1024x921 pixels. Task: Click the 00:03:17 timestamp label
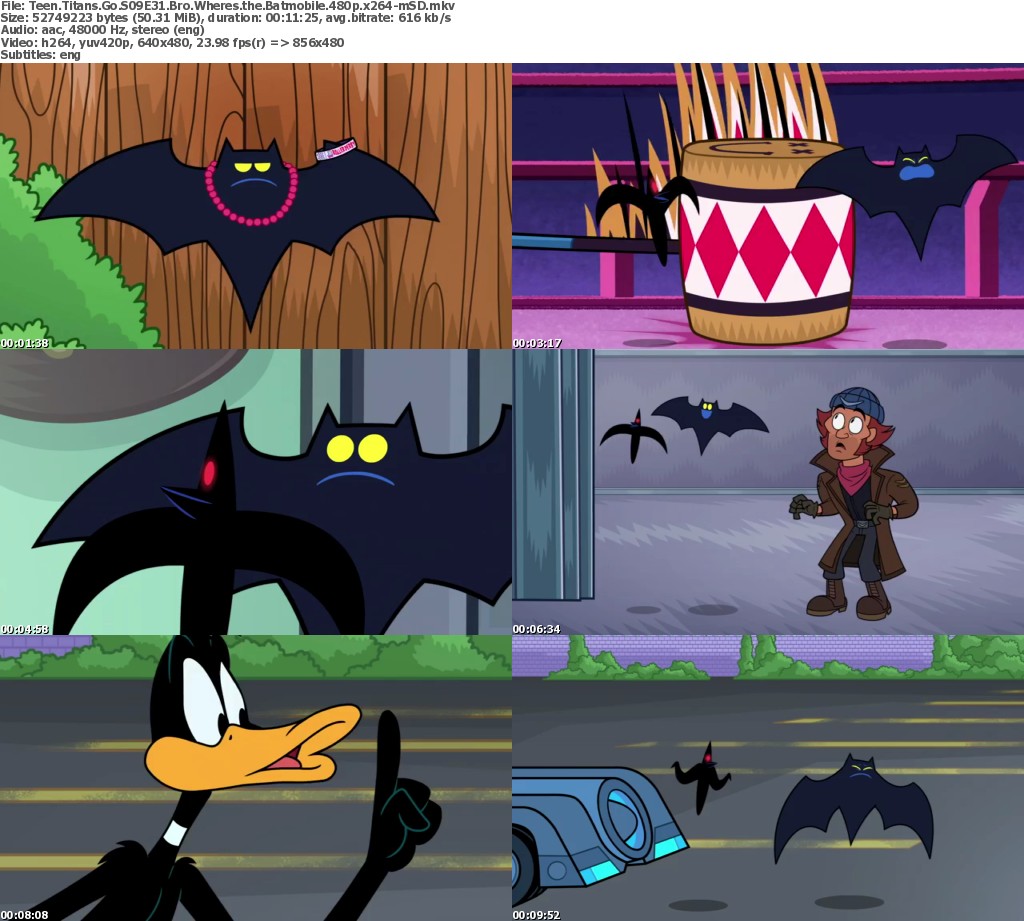tap(537, 343)
